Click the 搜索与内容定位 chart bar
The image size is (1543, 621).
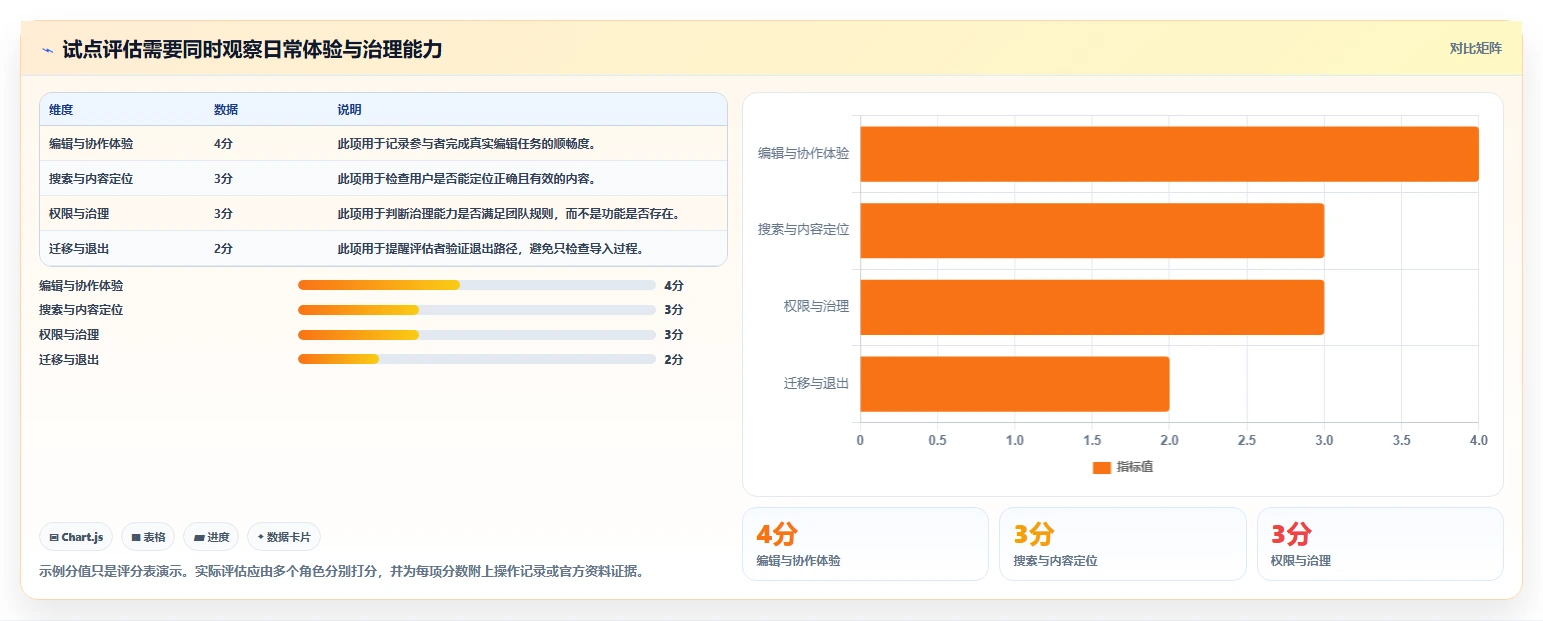pyautogui.click(x=1092, y=230)
